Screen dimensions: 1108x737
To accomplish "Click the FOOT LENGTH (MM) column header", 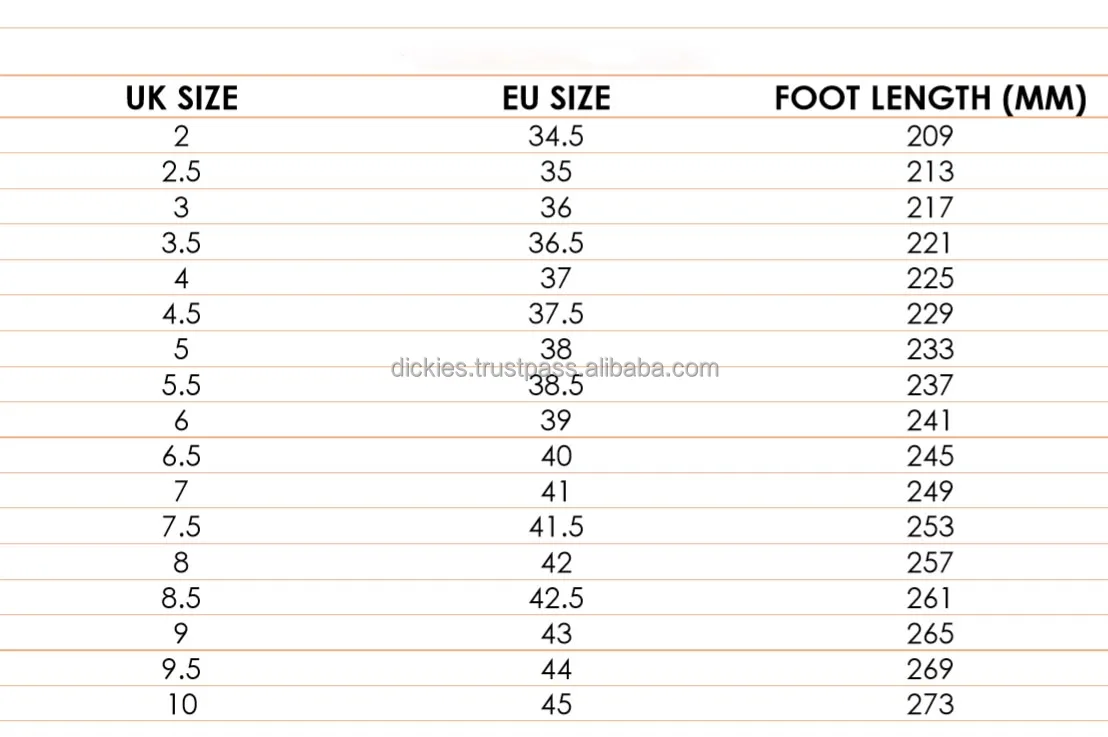I will [x=930, y=98].
